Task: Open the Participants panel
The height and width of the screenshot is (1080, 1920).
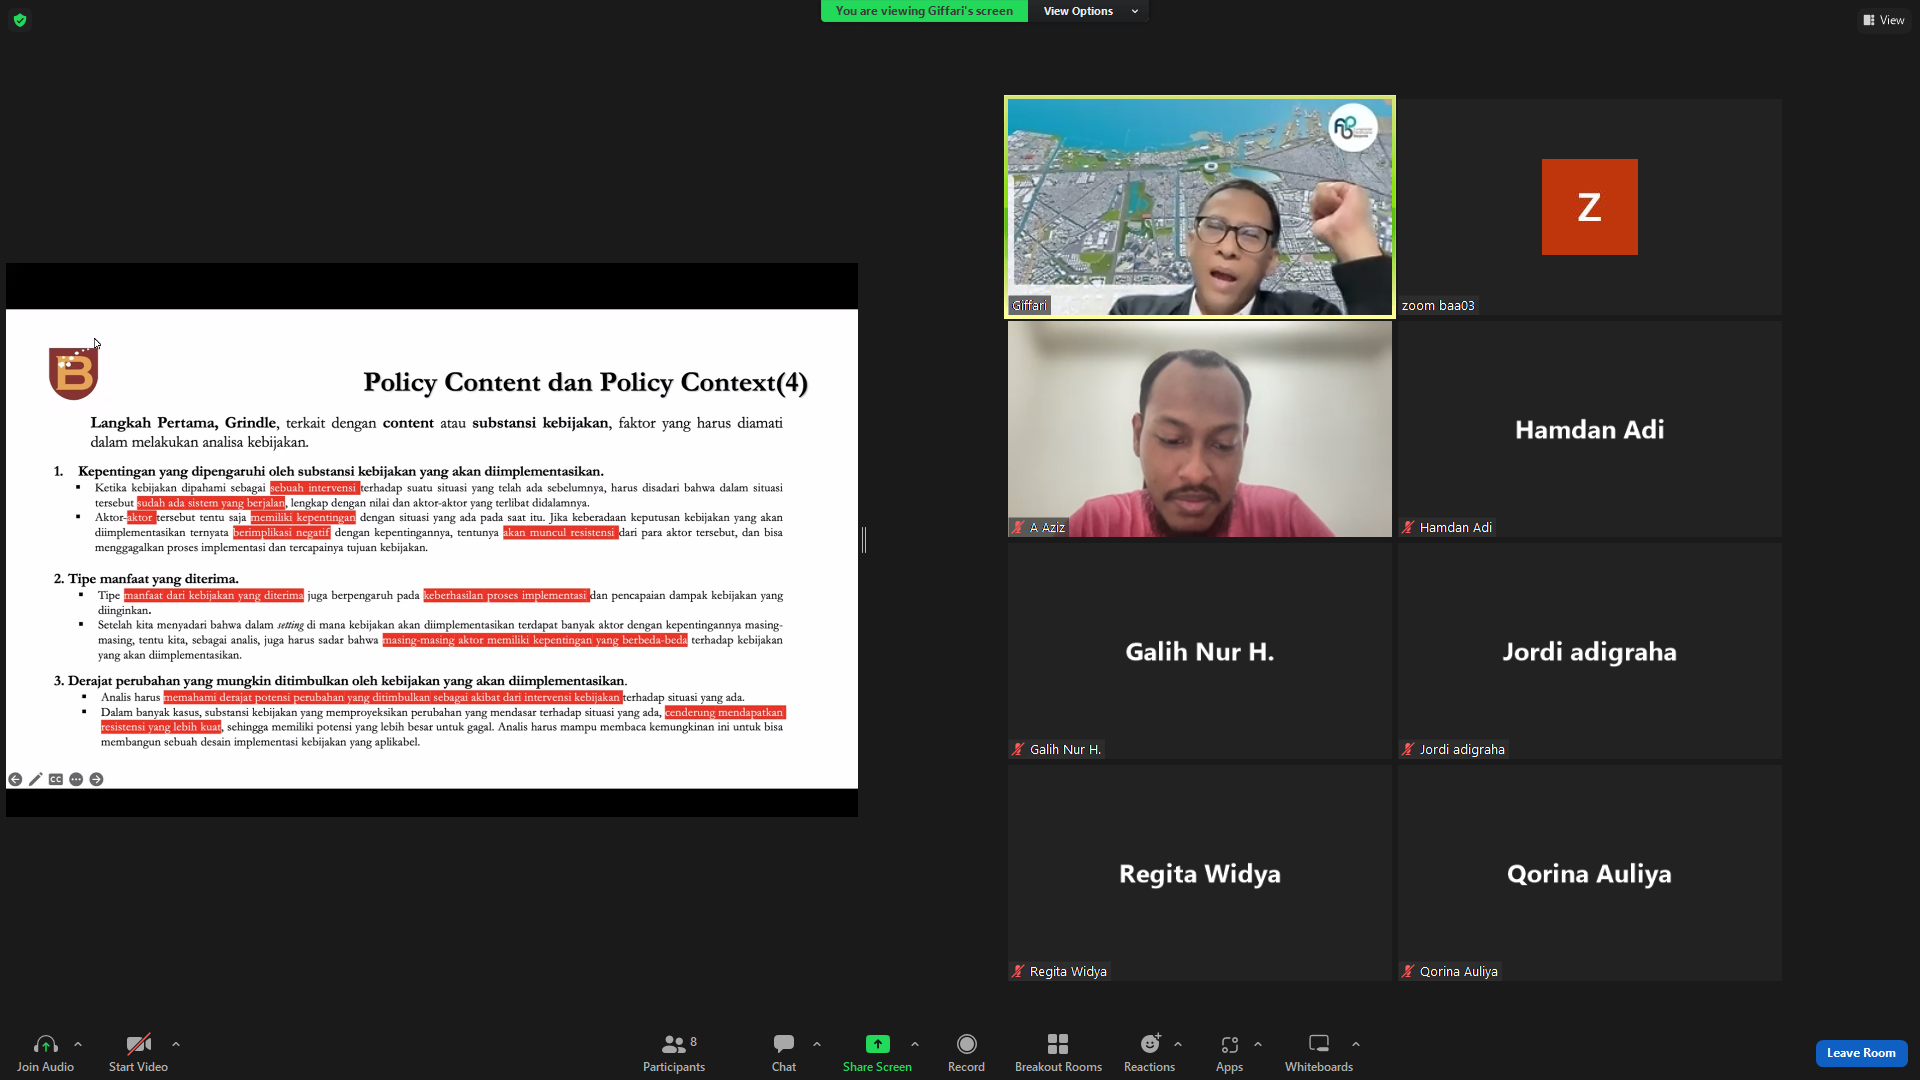Action: tap(674, 1053)
